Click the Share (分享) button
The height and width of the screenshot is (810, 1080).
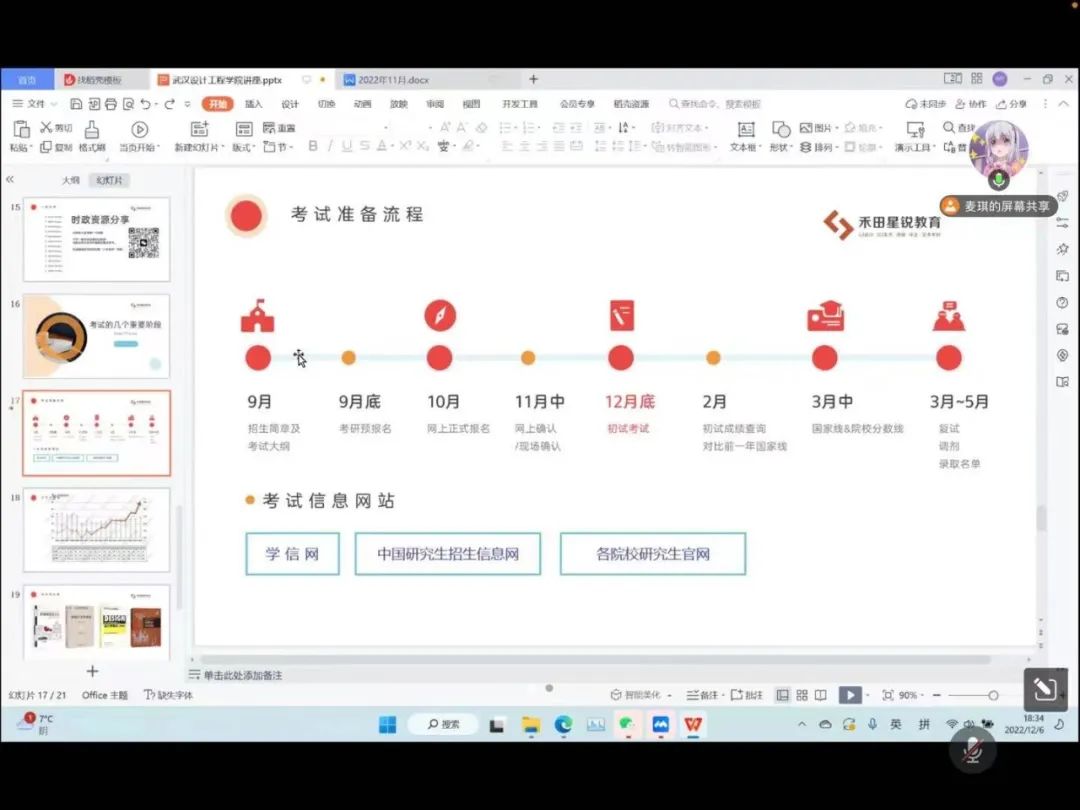[x=1010, y=104]
